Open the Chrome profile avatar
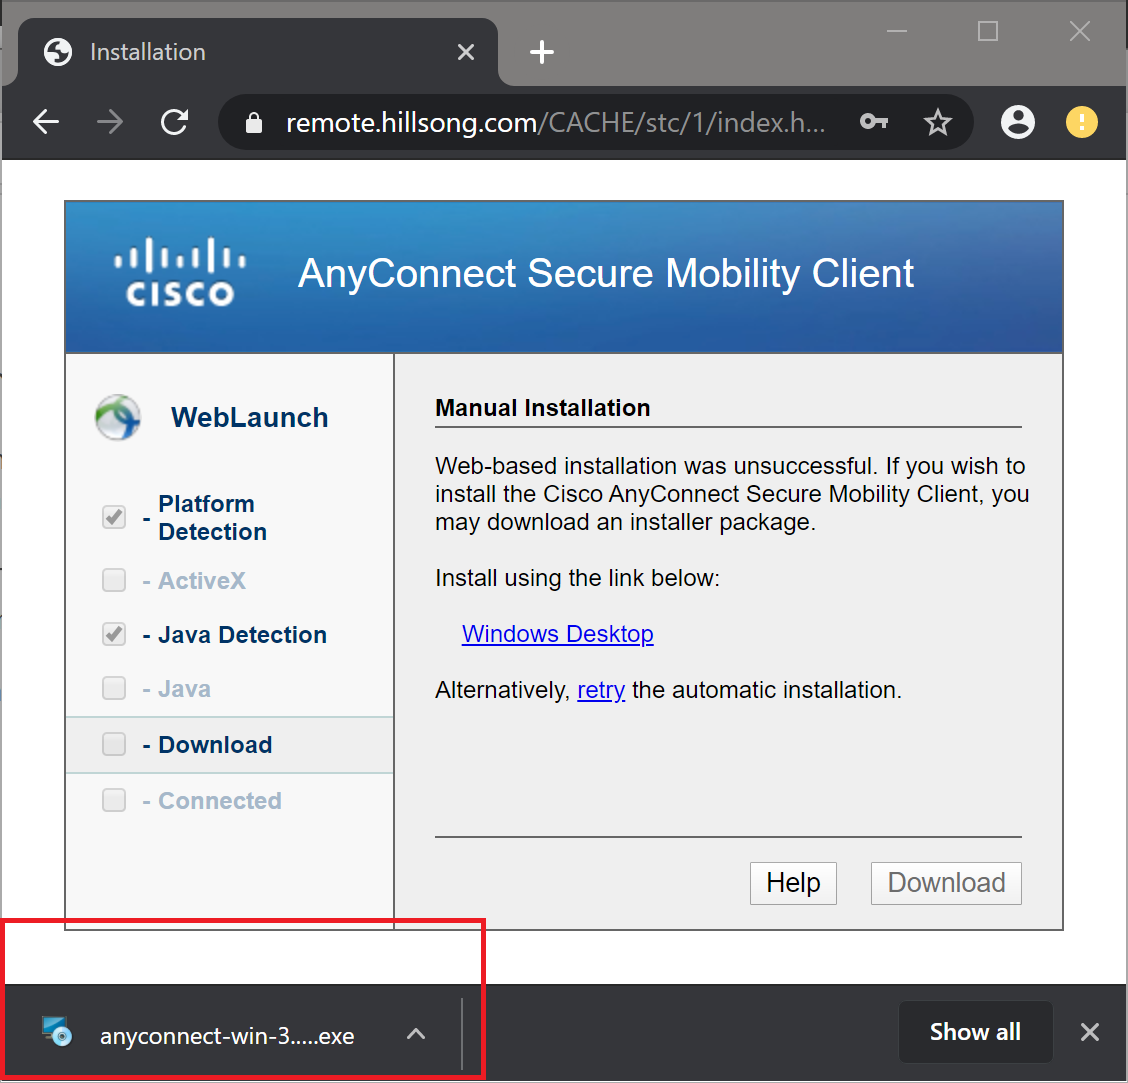Screen dimensions: 1128x1083 tap(1017, 122)
